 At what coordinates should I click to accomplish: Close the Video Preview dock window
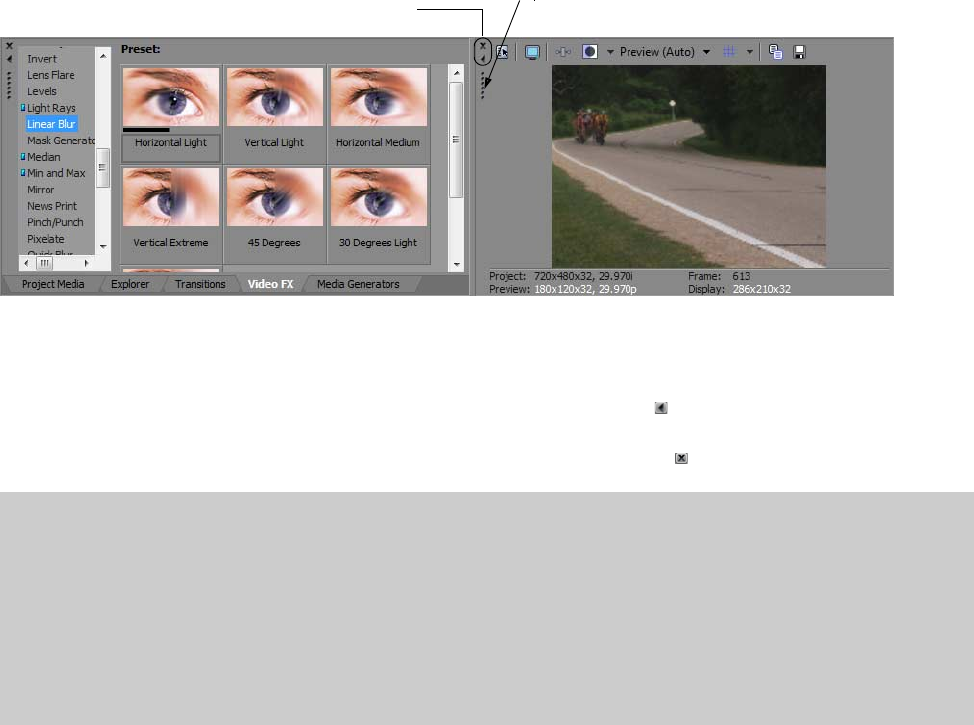483,46
